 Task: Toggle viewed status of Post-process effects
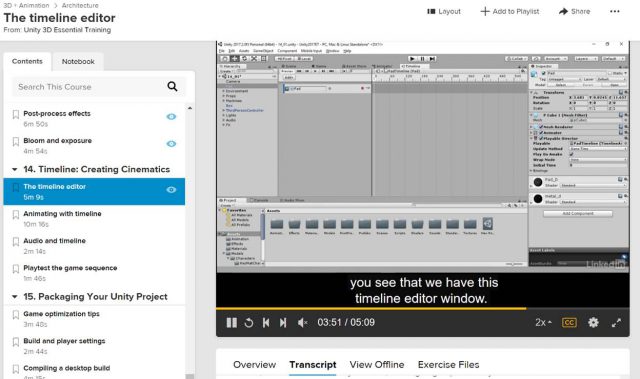point(171,117)
